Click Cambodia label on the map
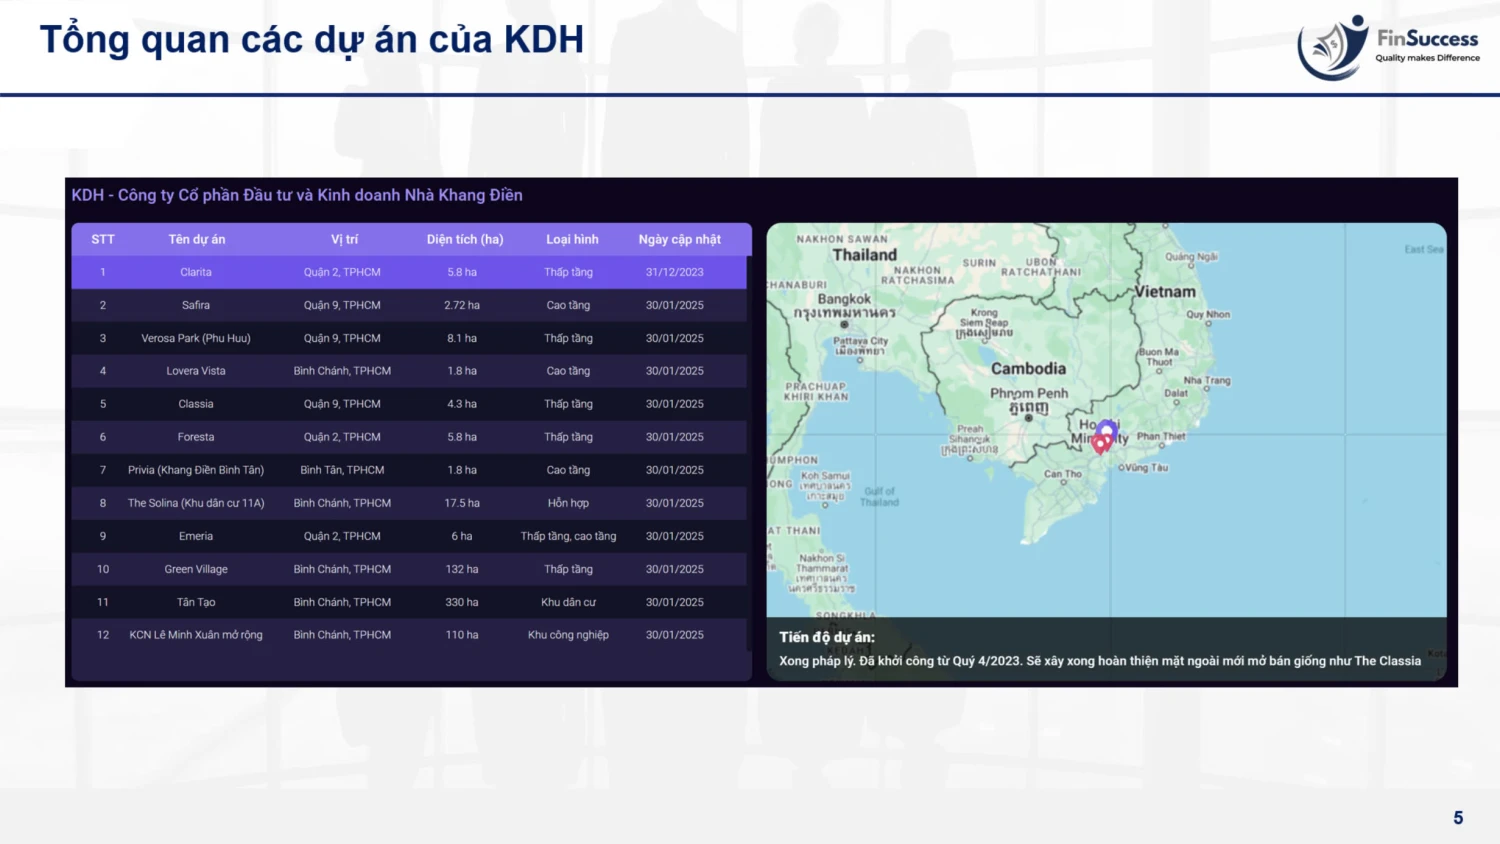 point(1029,369)
